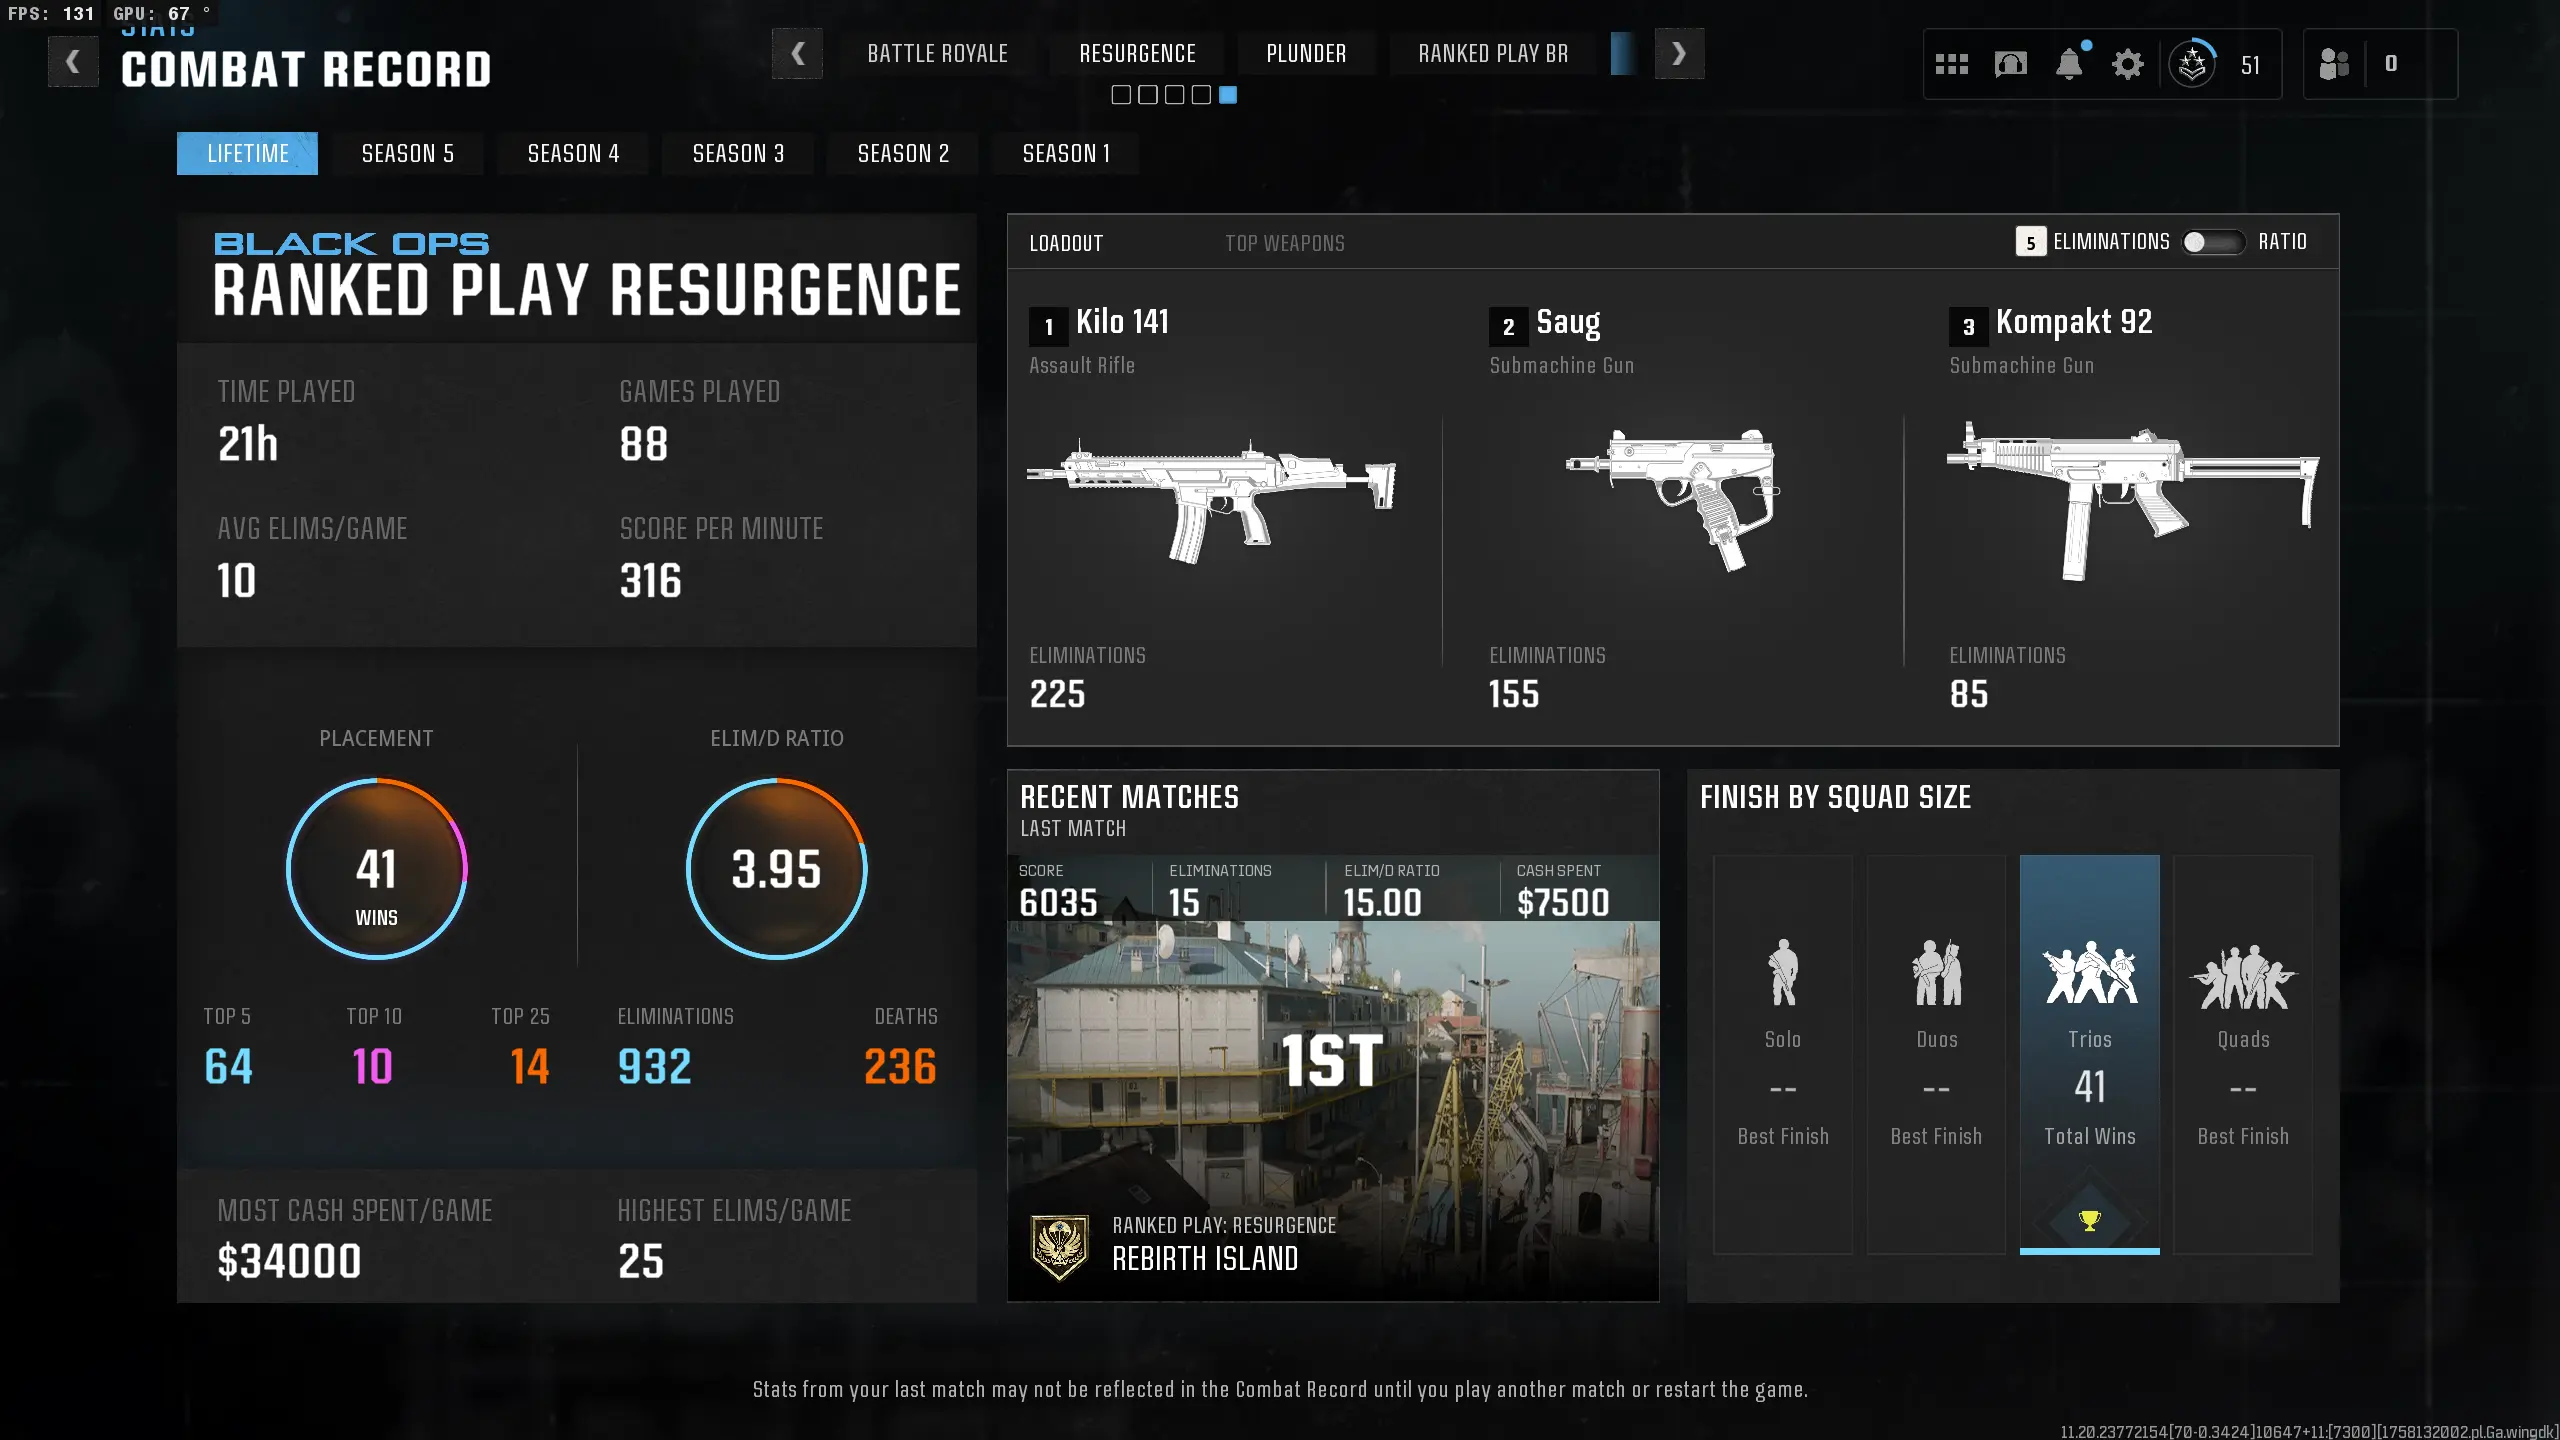Toggle Eliminations to Ratio switch
Screen dimensions: 2560x1440
click(2212, 242)
